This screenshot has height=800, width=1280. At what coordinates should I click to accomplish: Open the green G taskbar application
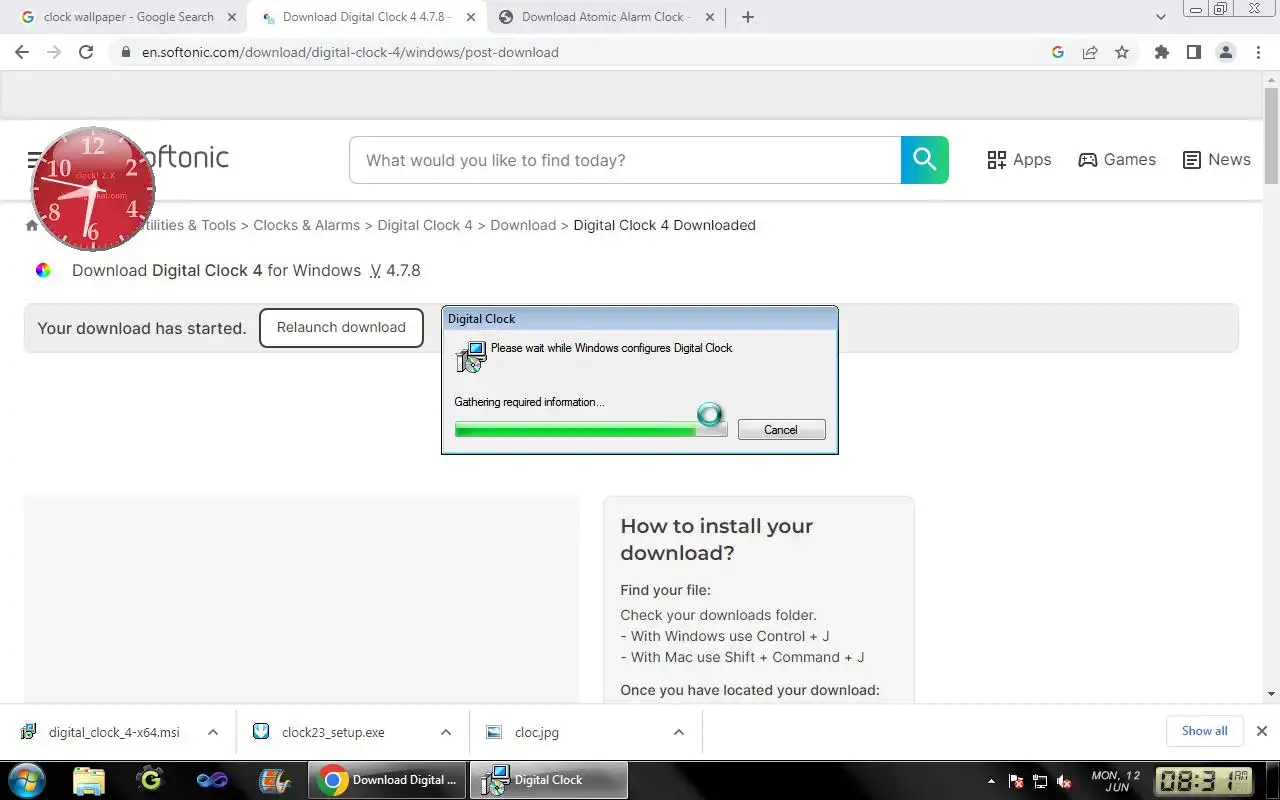pos(150,780)
